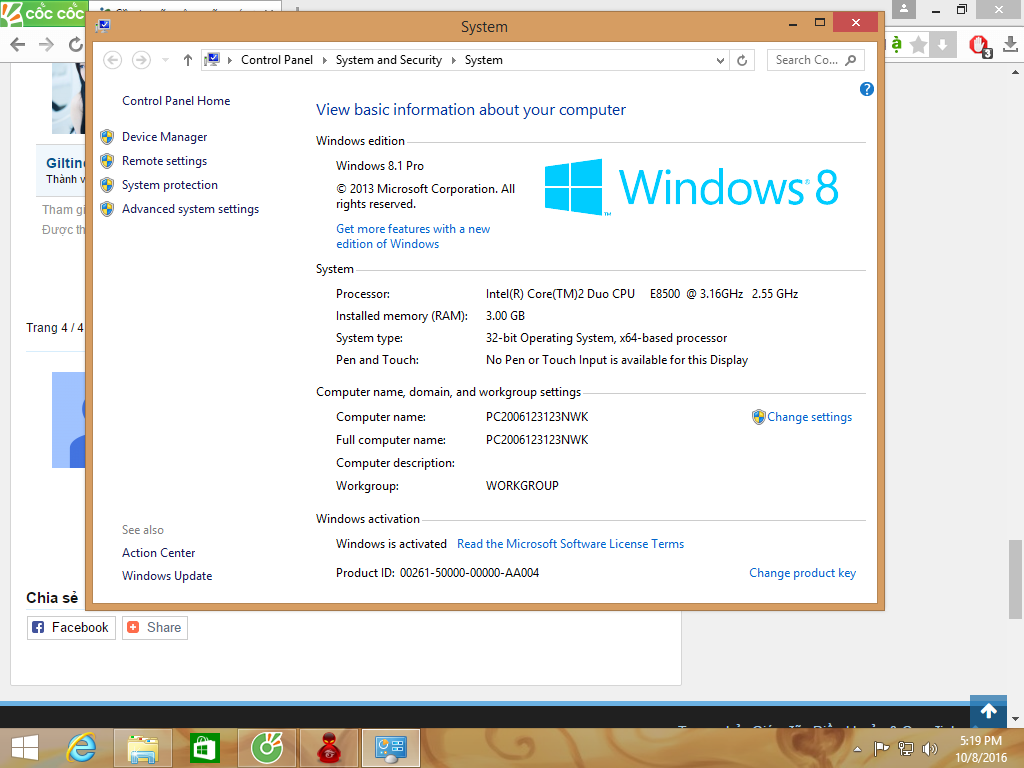Open Windows Update under See also
1024x768 pixels.
coord(167,575)
